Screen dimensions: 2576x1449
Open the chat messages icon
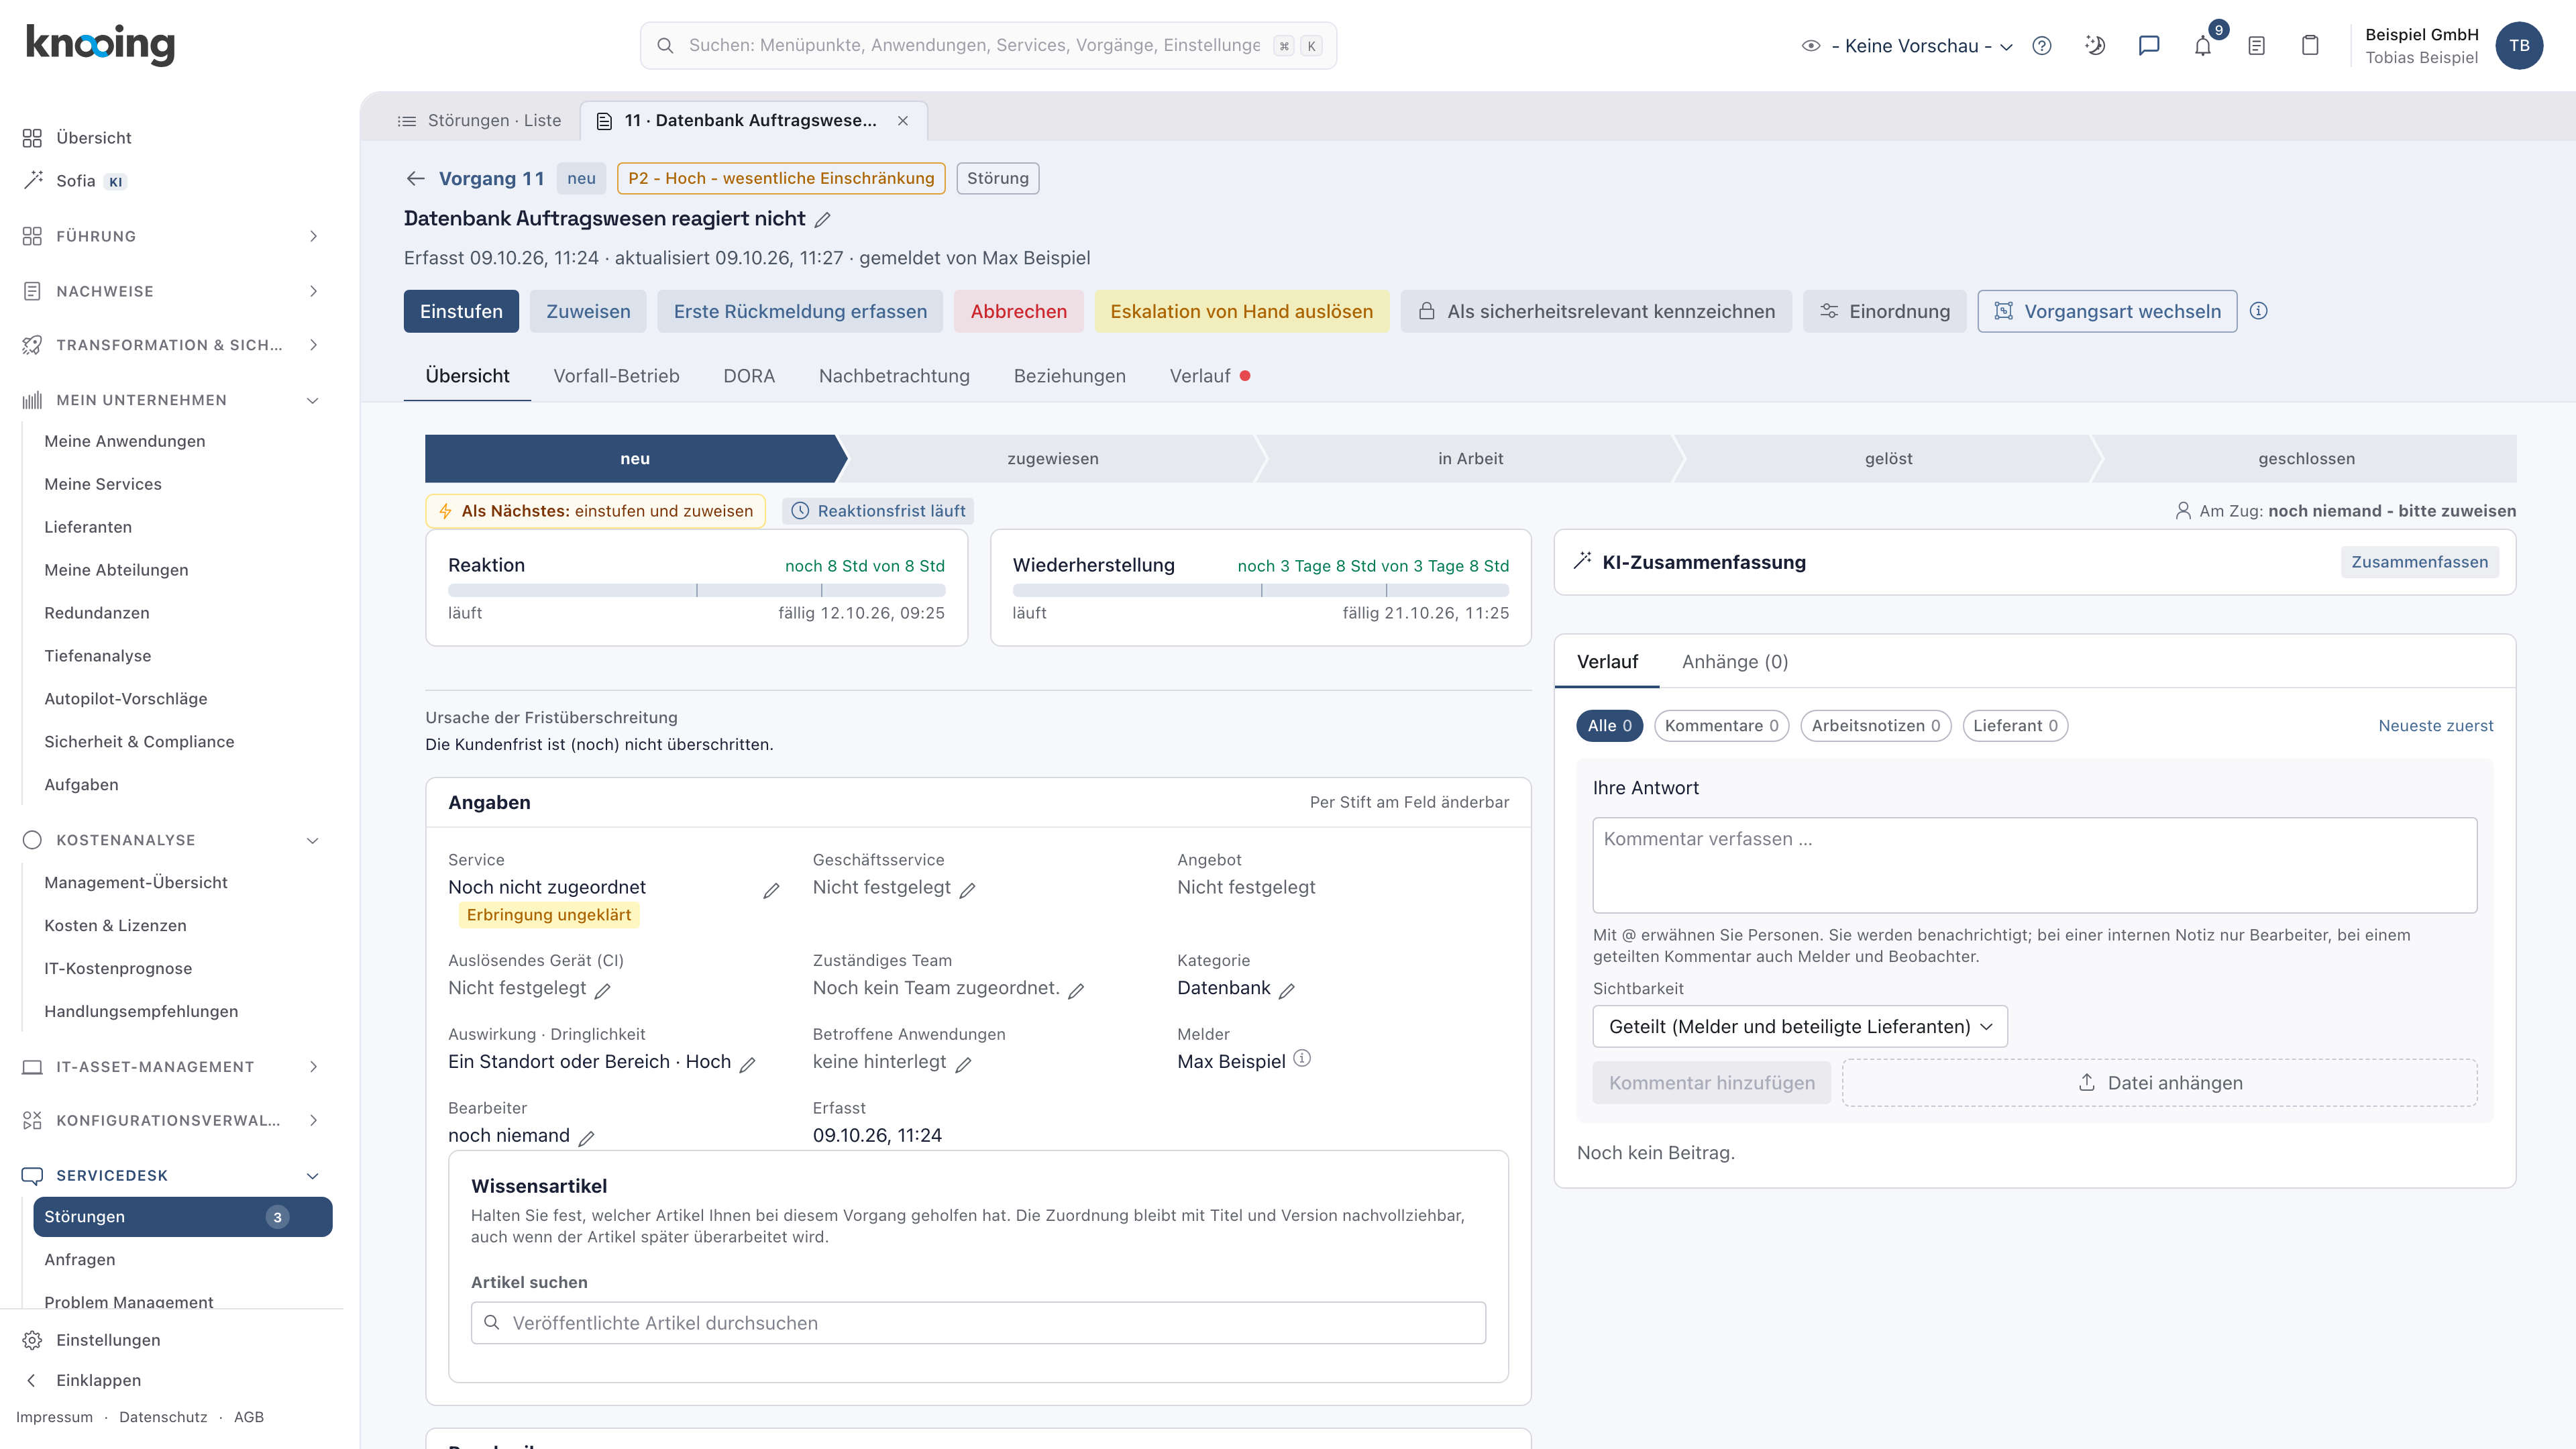pos(2149,46)
